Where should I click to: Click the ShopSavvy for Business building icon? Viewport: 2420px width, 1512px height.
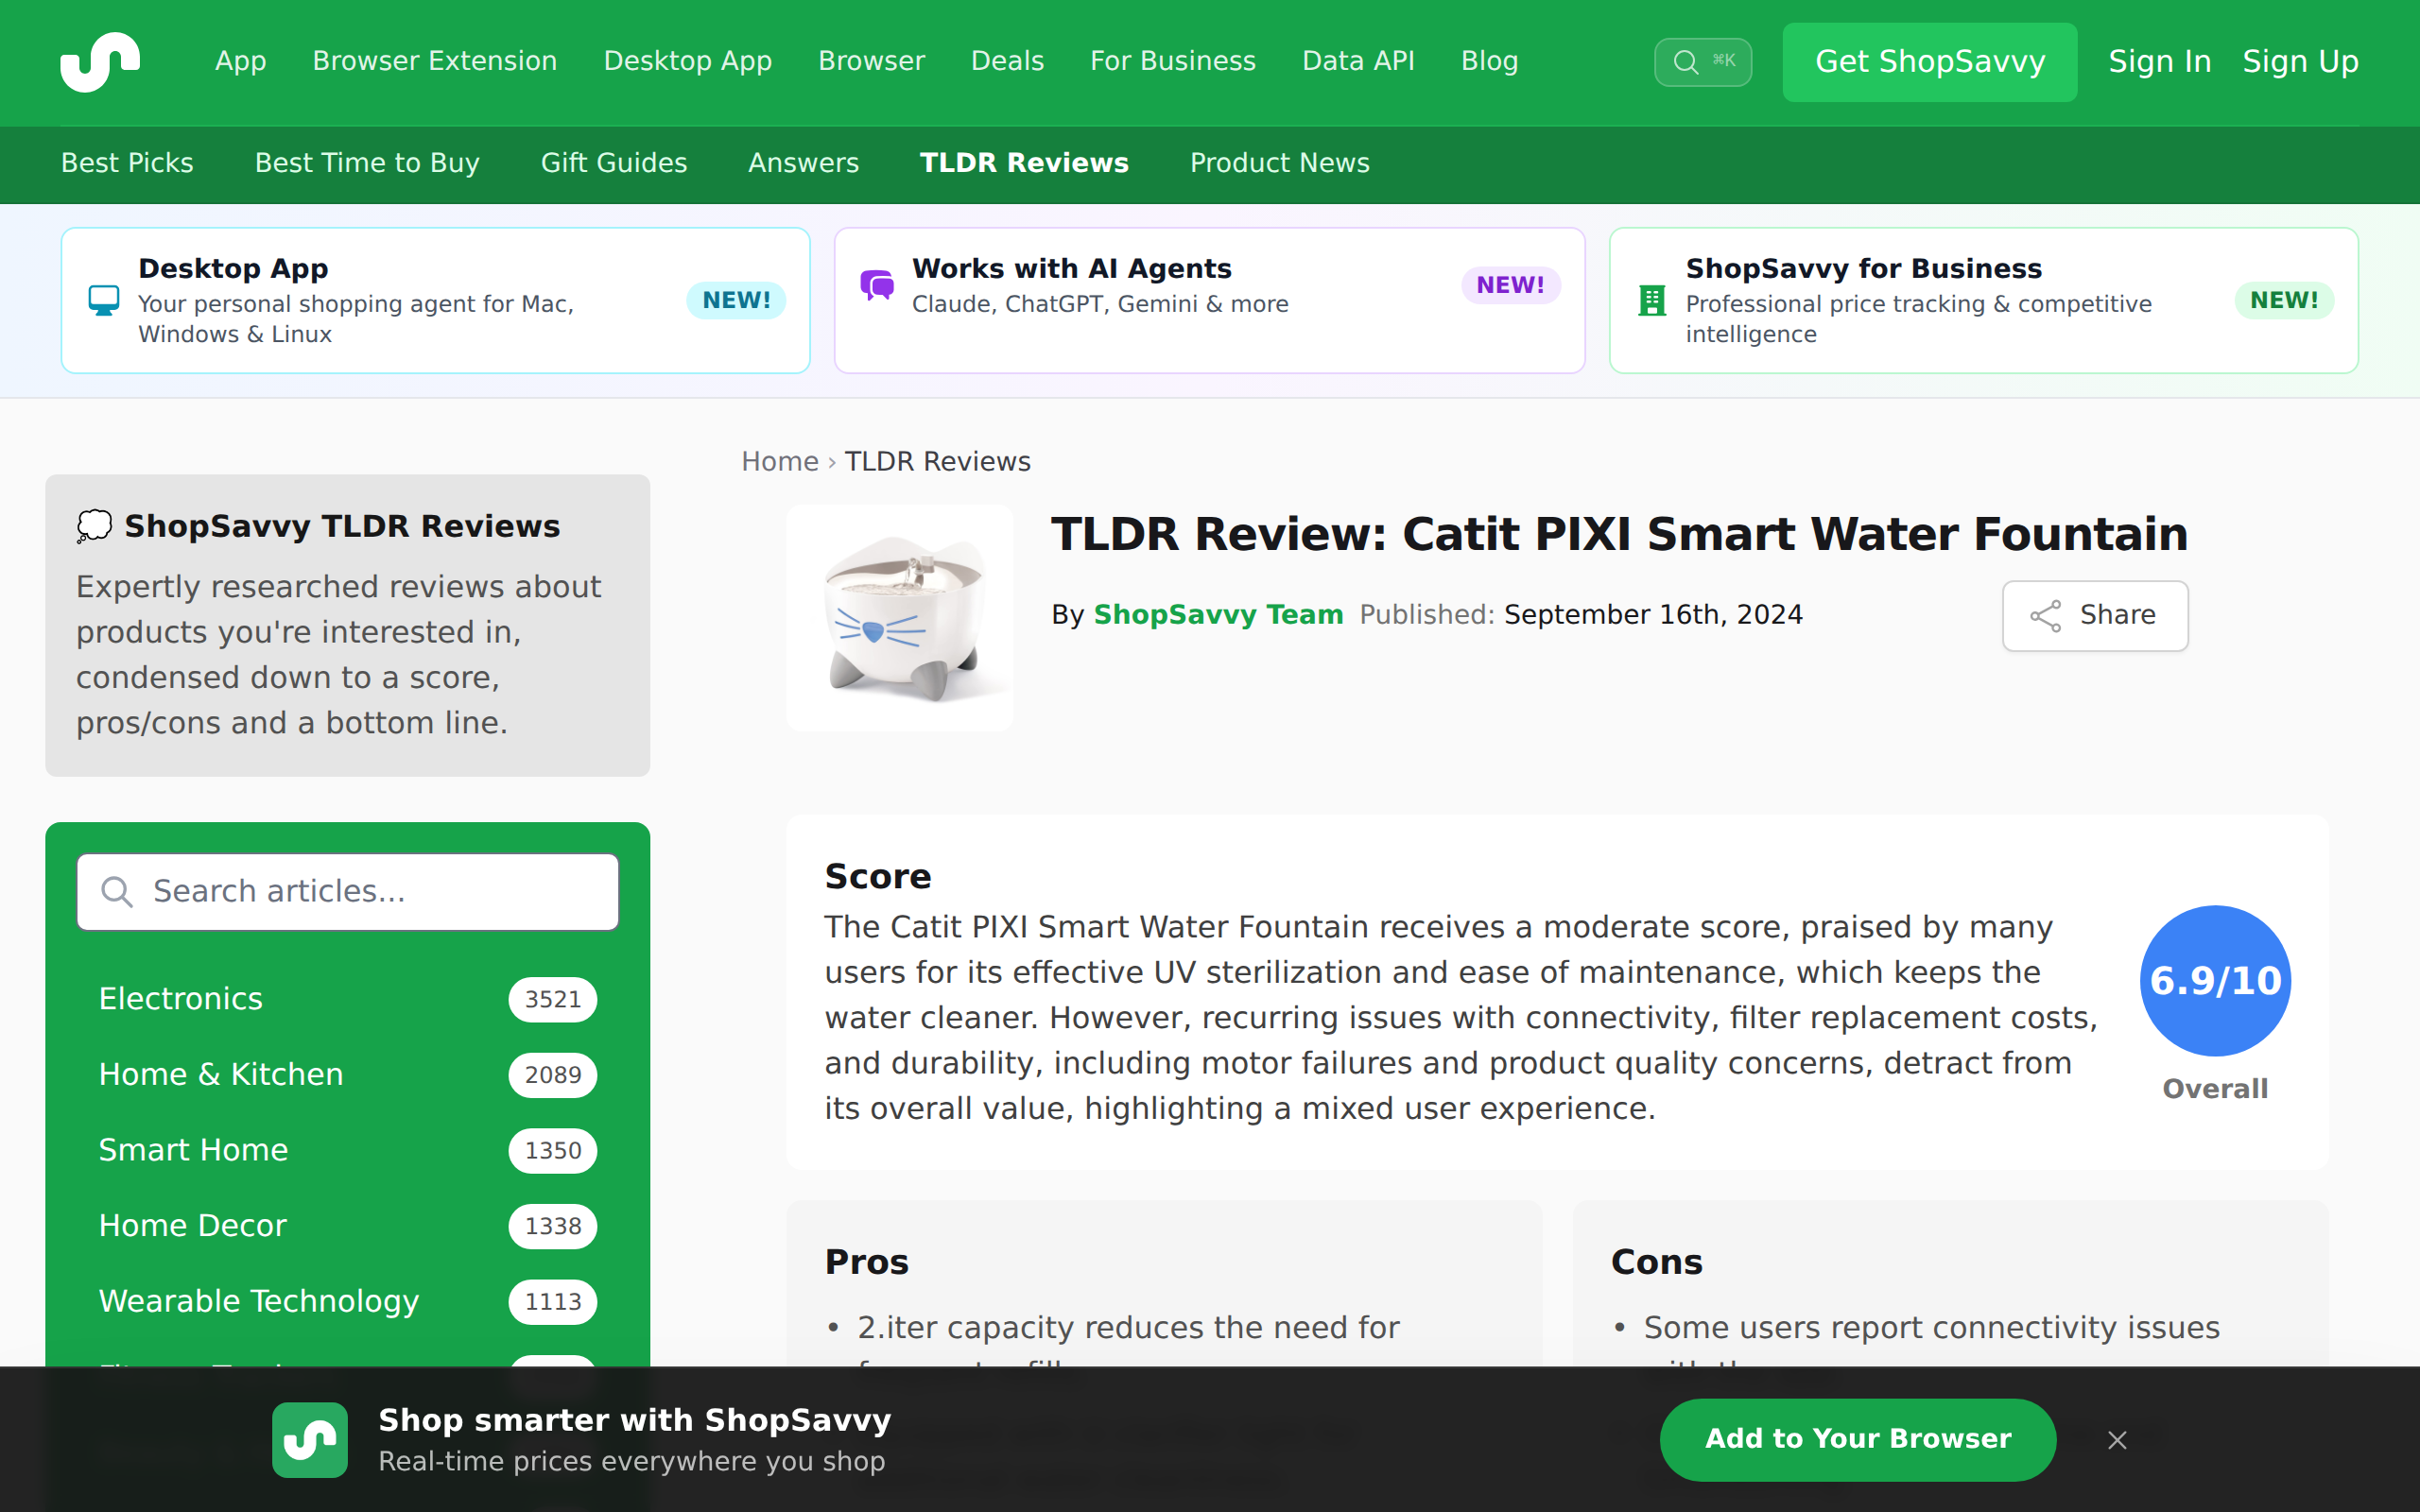point(1652,300)
